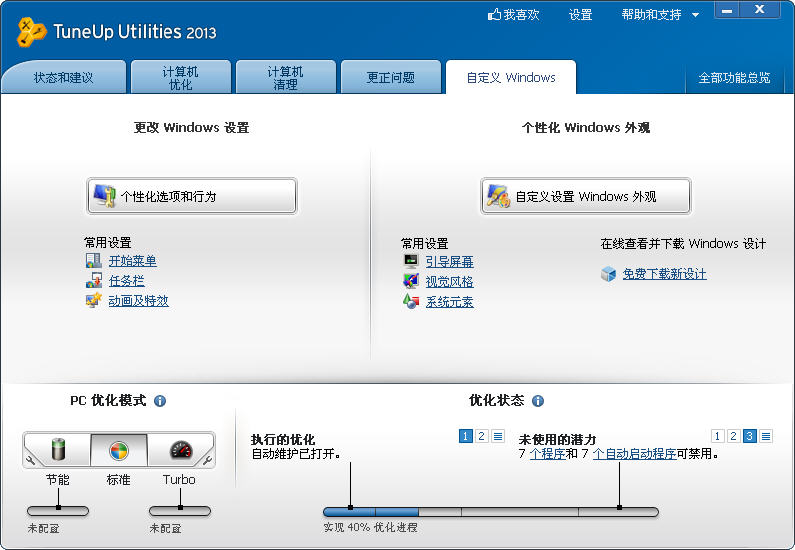This screenshot has height=550, width=795.
Task: Switch to the 计算机清理 tab
Action: coord(285,78)
